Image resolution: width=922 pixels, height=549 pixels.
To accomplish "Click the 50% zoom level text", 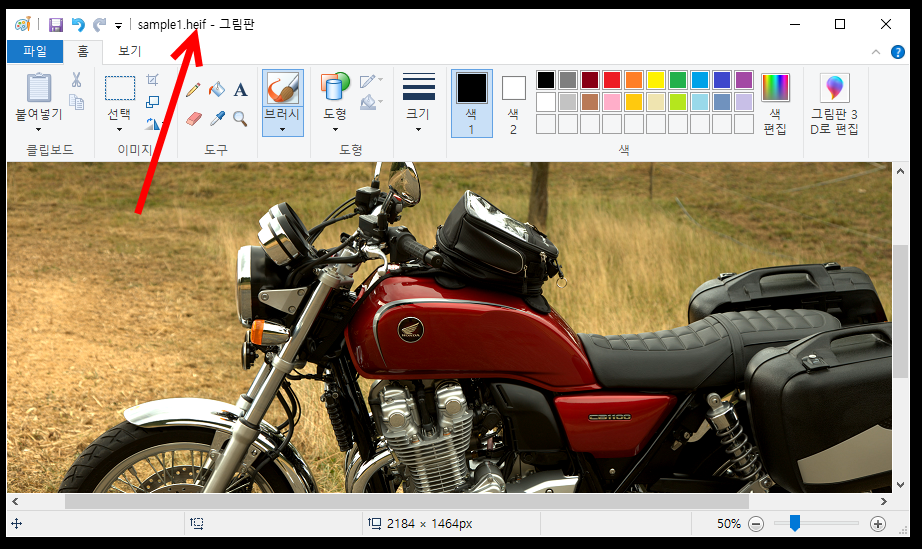I will tap(729, 523).
